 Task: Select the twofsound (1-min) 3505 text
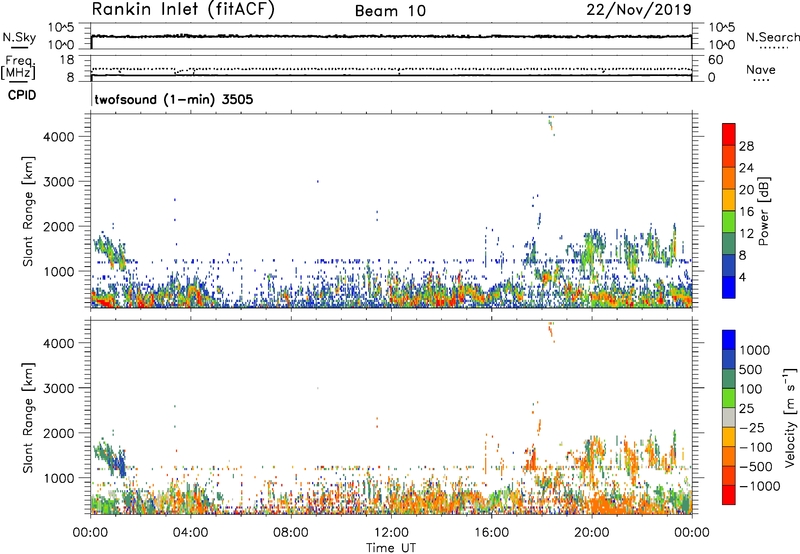[173, 99]
